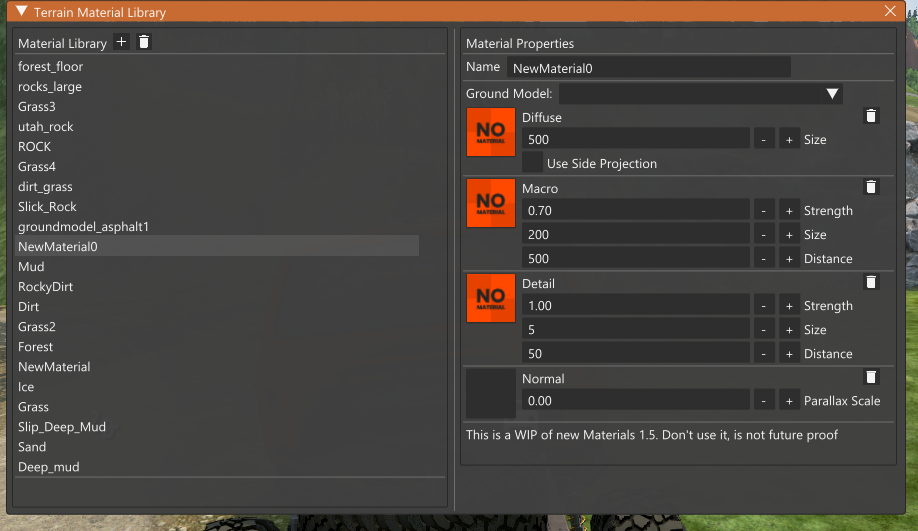Image resolution: width=918 pixels, height=531 pixels.
Task: Select NewMaterial0 in the material list
Action: (217, 246)
